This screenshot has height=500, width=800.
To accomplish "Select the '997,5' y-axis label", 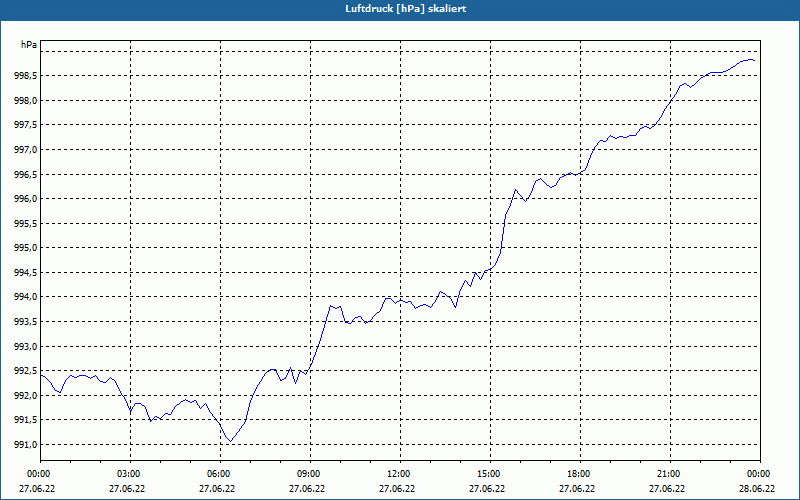I will click(x=27, y=125).
